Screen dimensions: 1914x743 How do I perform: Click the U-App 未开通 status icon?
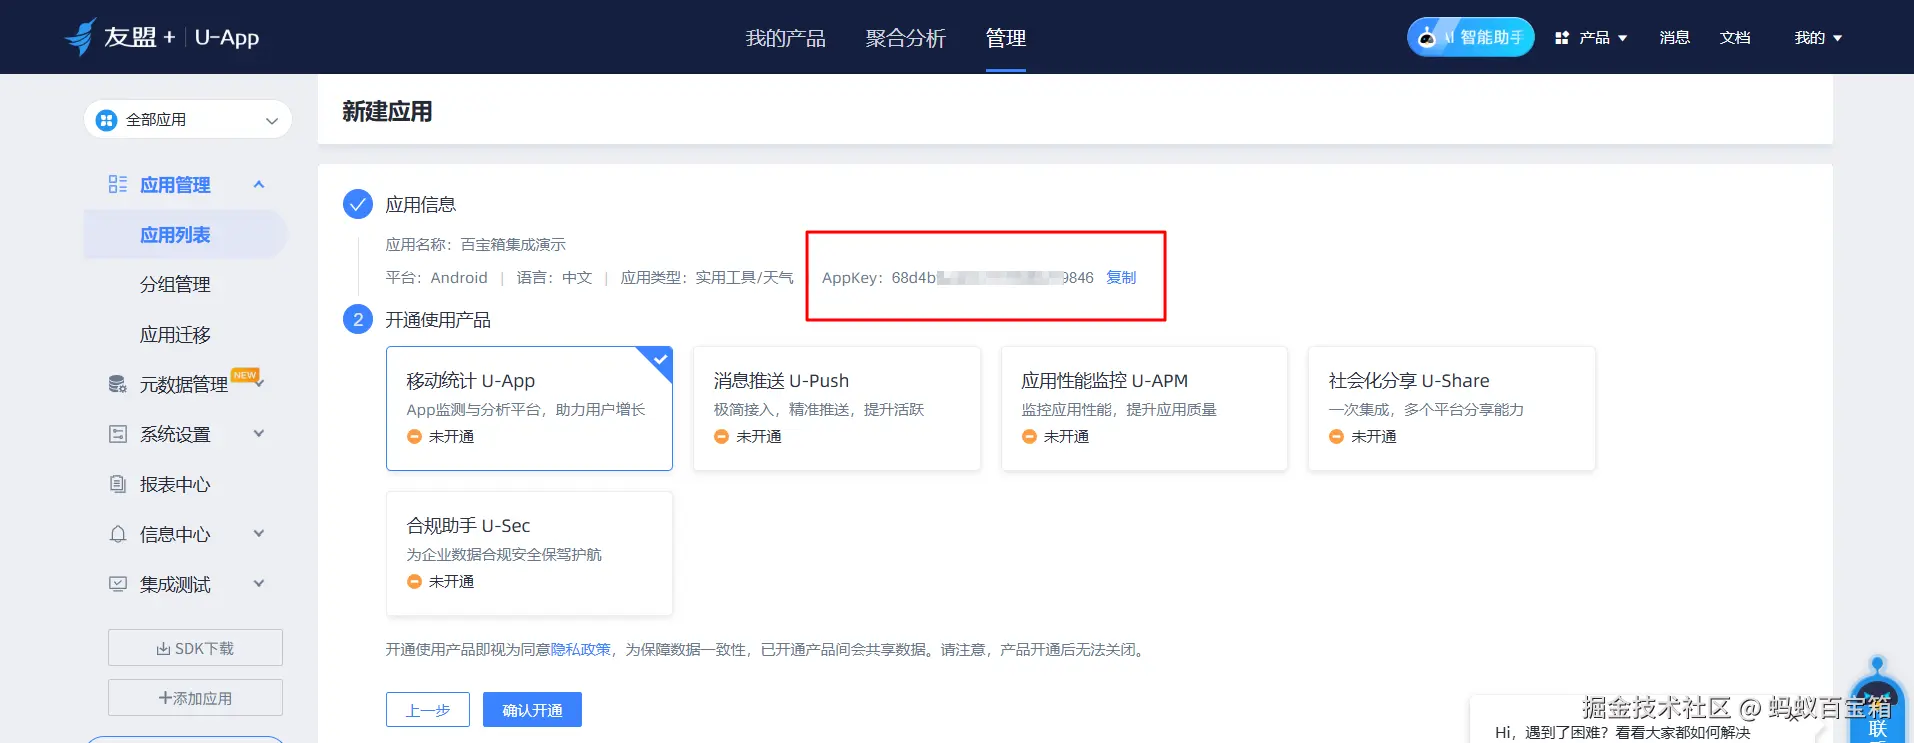[x=414, y=437]
